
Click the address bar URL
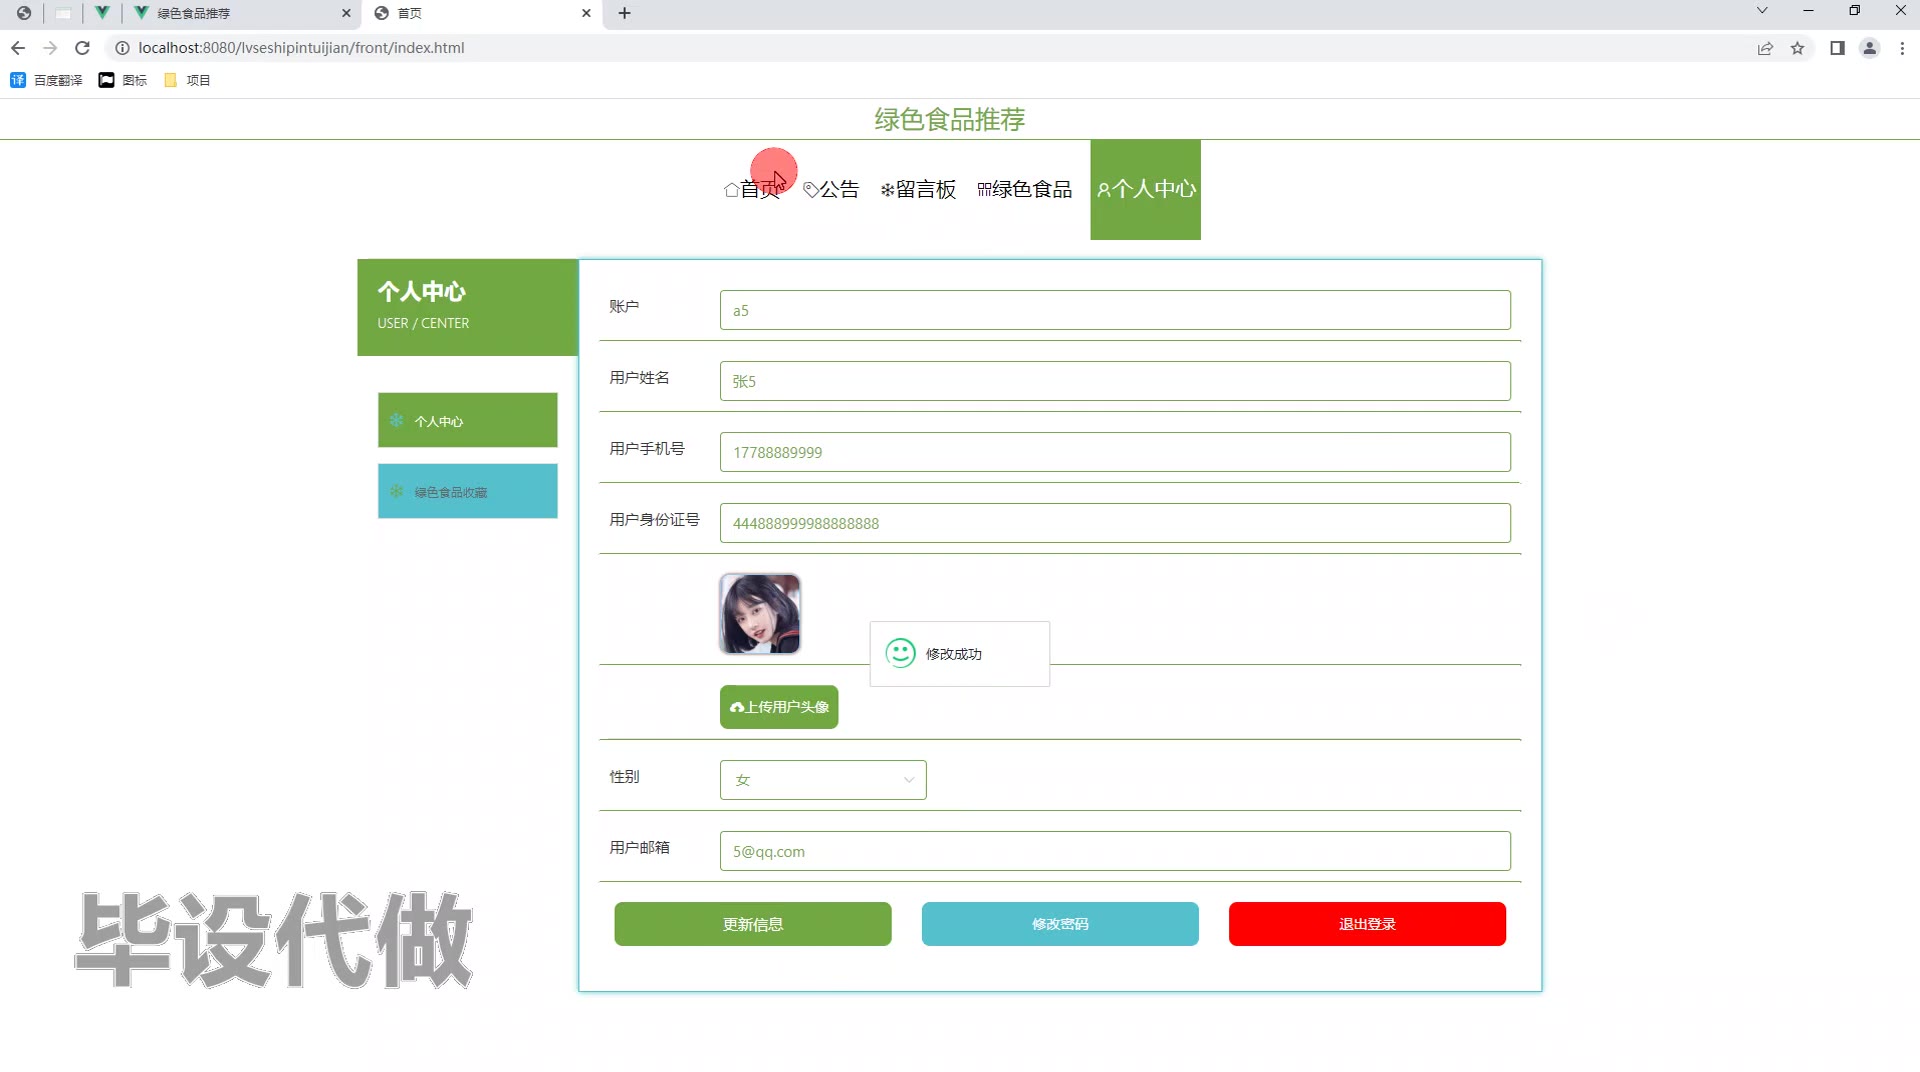301,48
